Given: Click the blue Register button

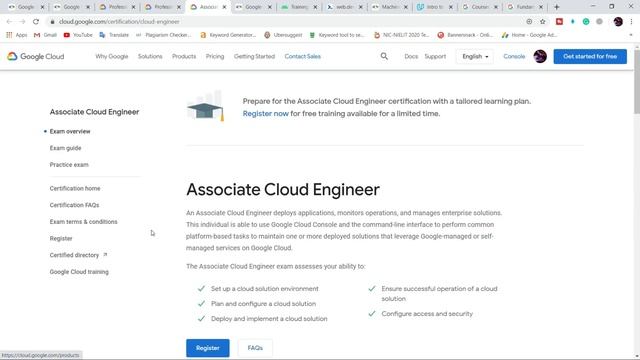Looking at the screenshot, I should (x=208, y=348).
